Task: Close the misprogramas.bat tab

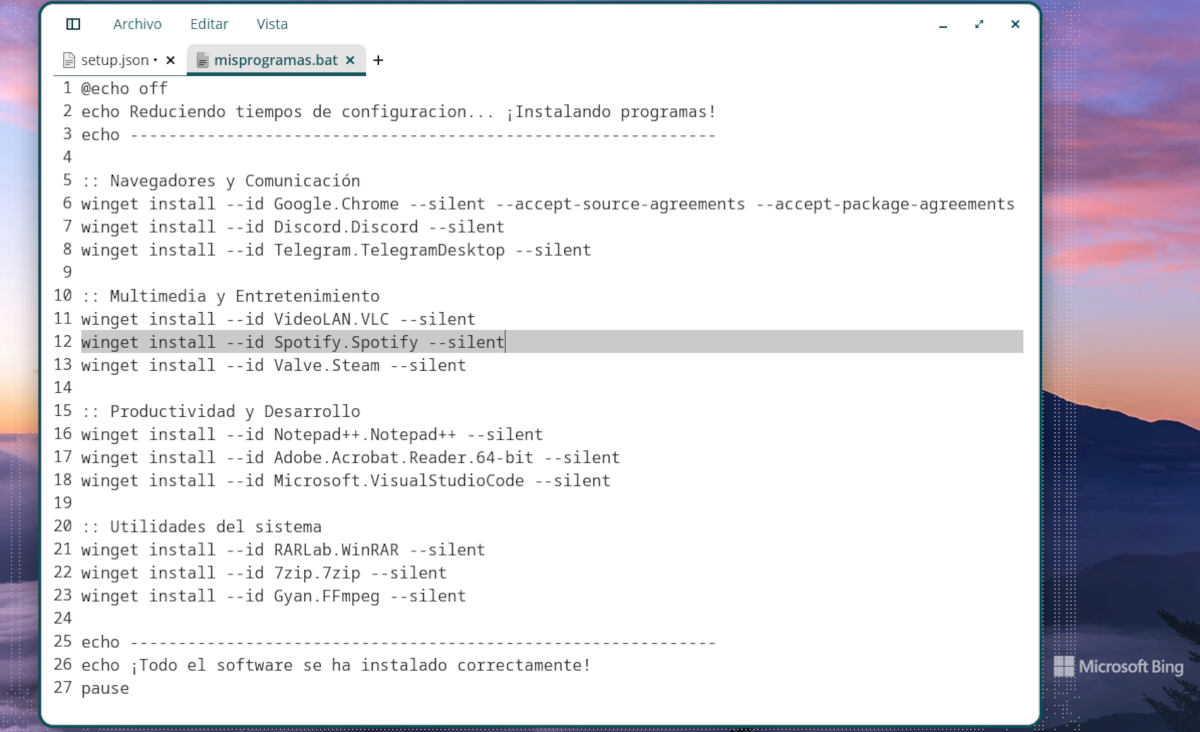Action: 350,60
